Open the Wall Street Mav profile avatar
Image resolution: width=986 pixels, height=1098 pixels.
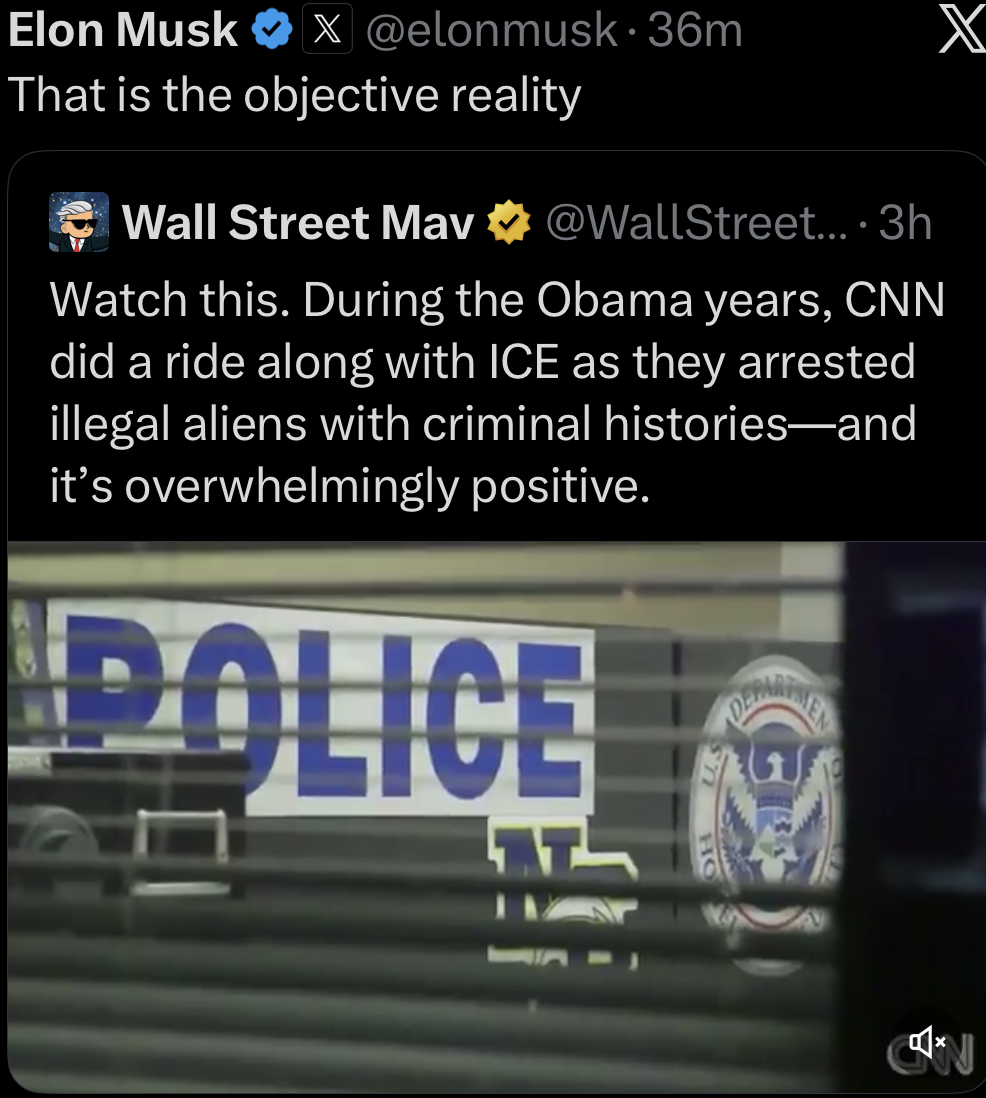click(x=78, y=222)
